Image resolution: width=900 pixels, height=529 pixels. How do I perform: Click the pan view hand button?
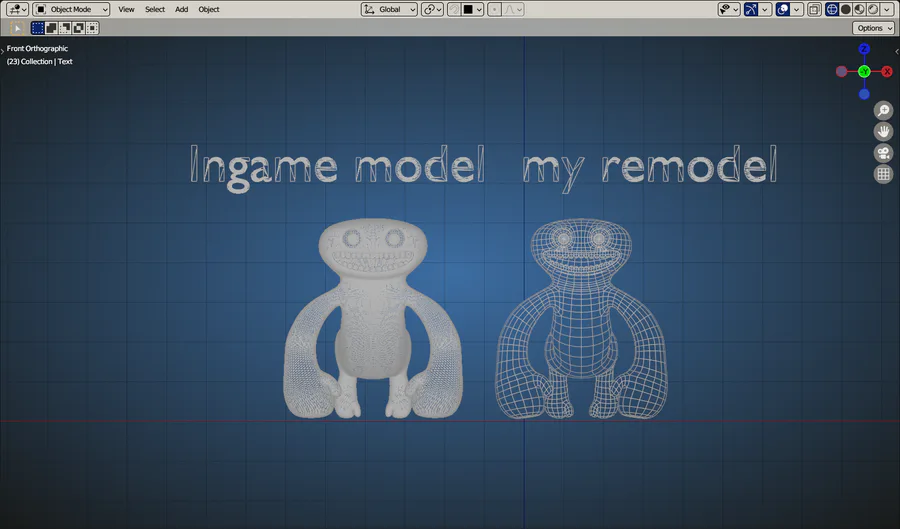coord(883,131)
